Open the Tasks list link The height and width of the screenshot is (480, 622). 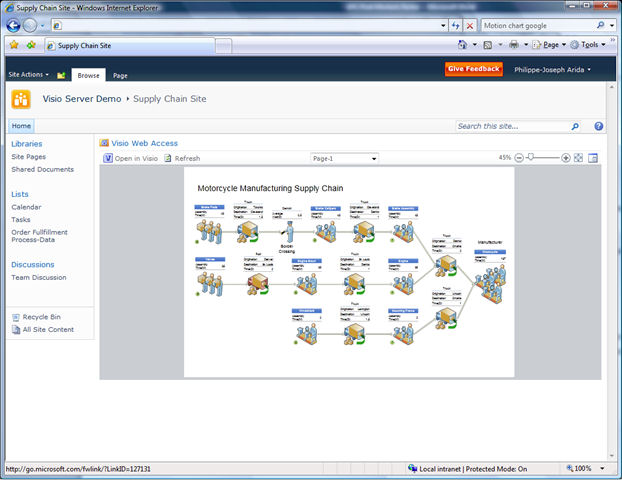pos(21,219)
